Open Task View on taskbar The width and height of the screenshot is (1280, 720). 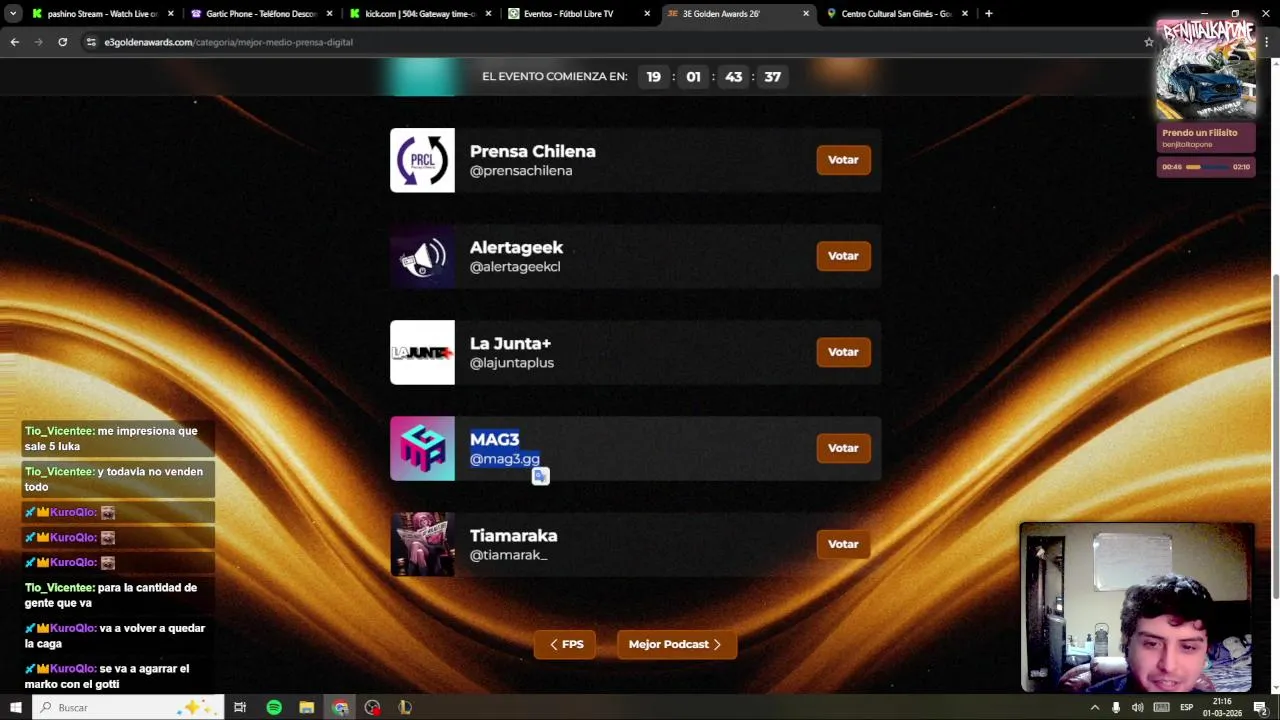240,707
